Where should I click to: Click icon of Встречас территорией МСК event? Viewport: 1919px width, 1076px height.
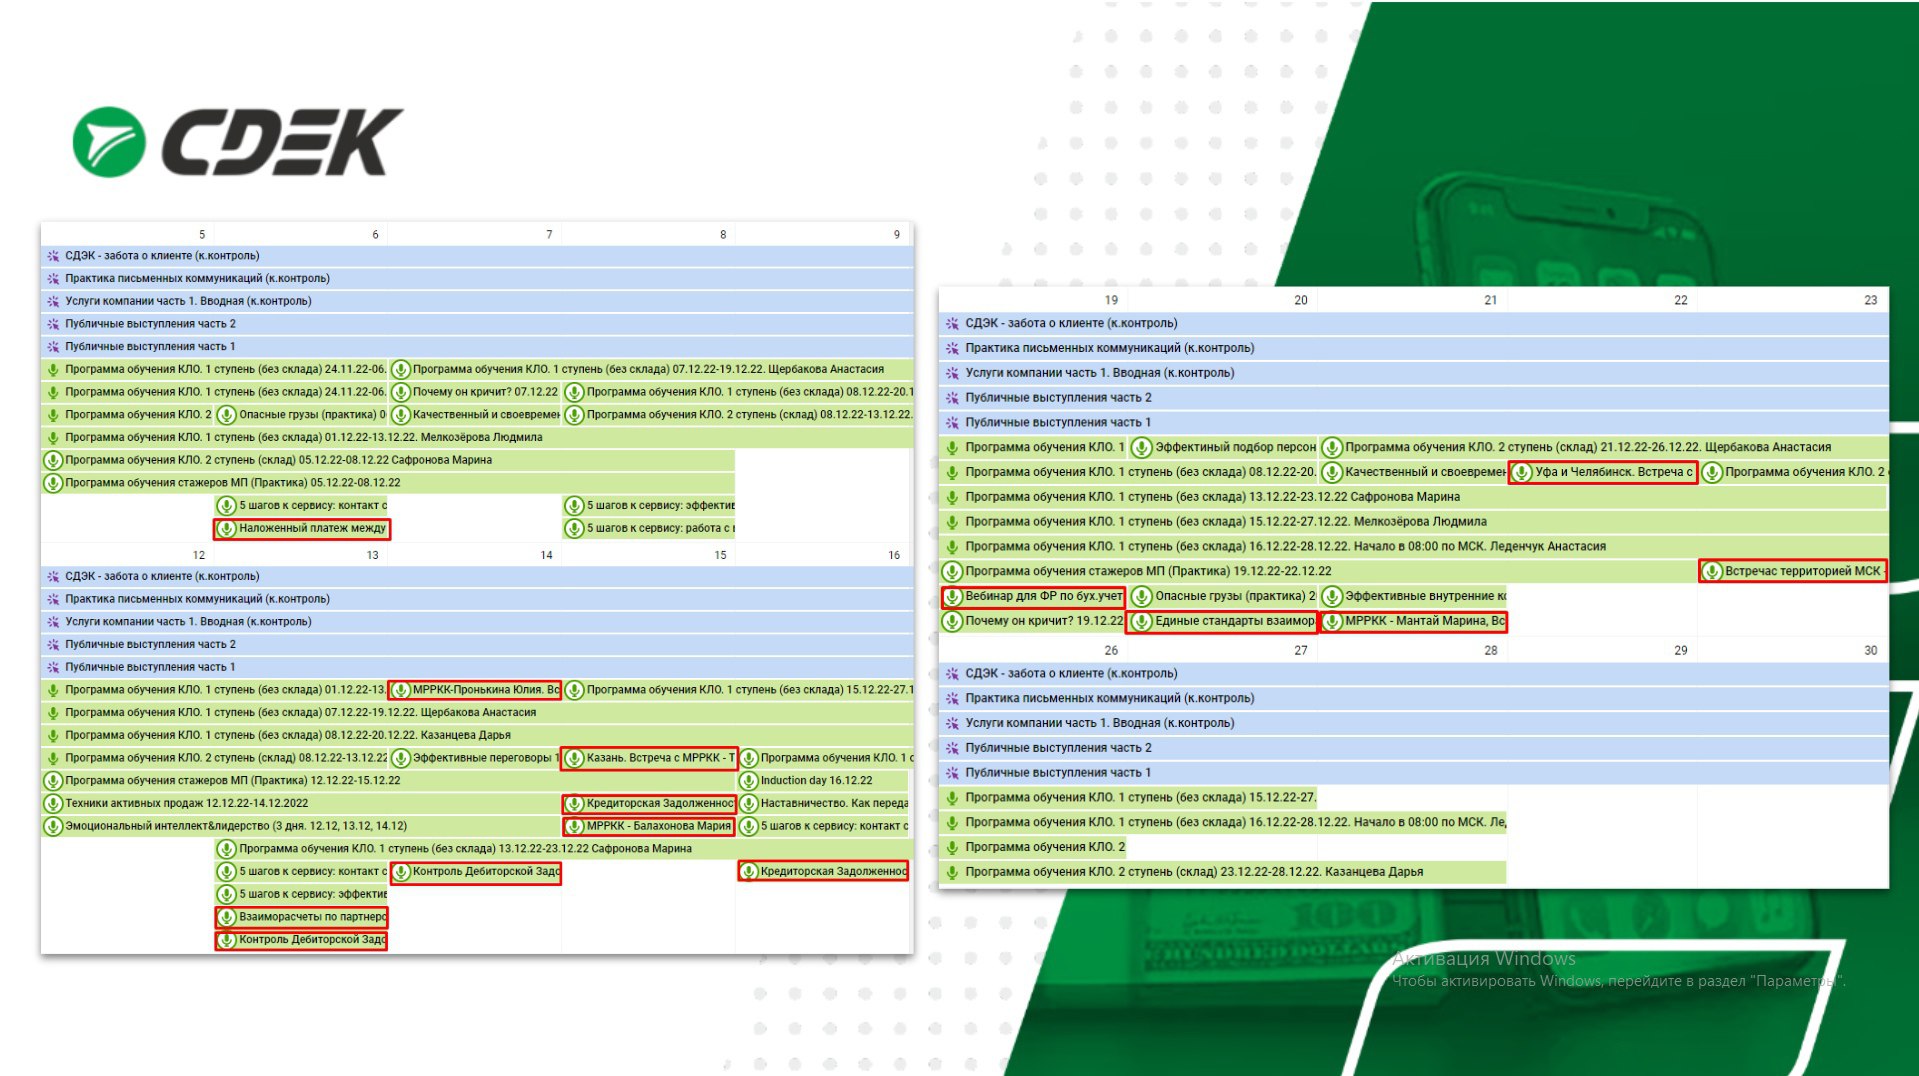click(x=1712, y=571)
